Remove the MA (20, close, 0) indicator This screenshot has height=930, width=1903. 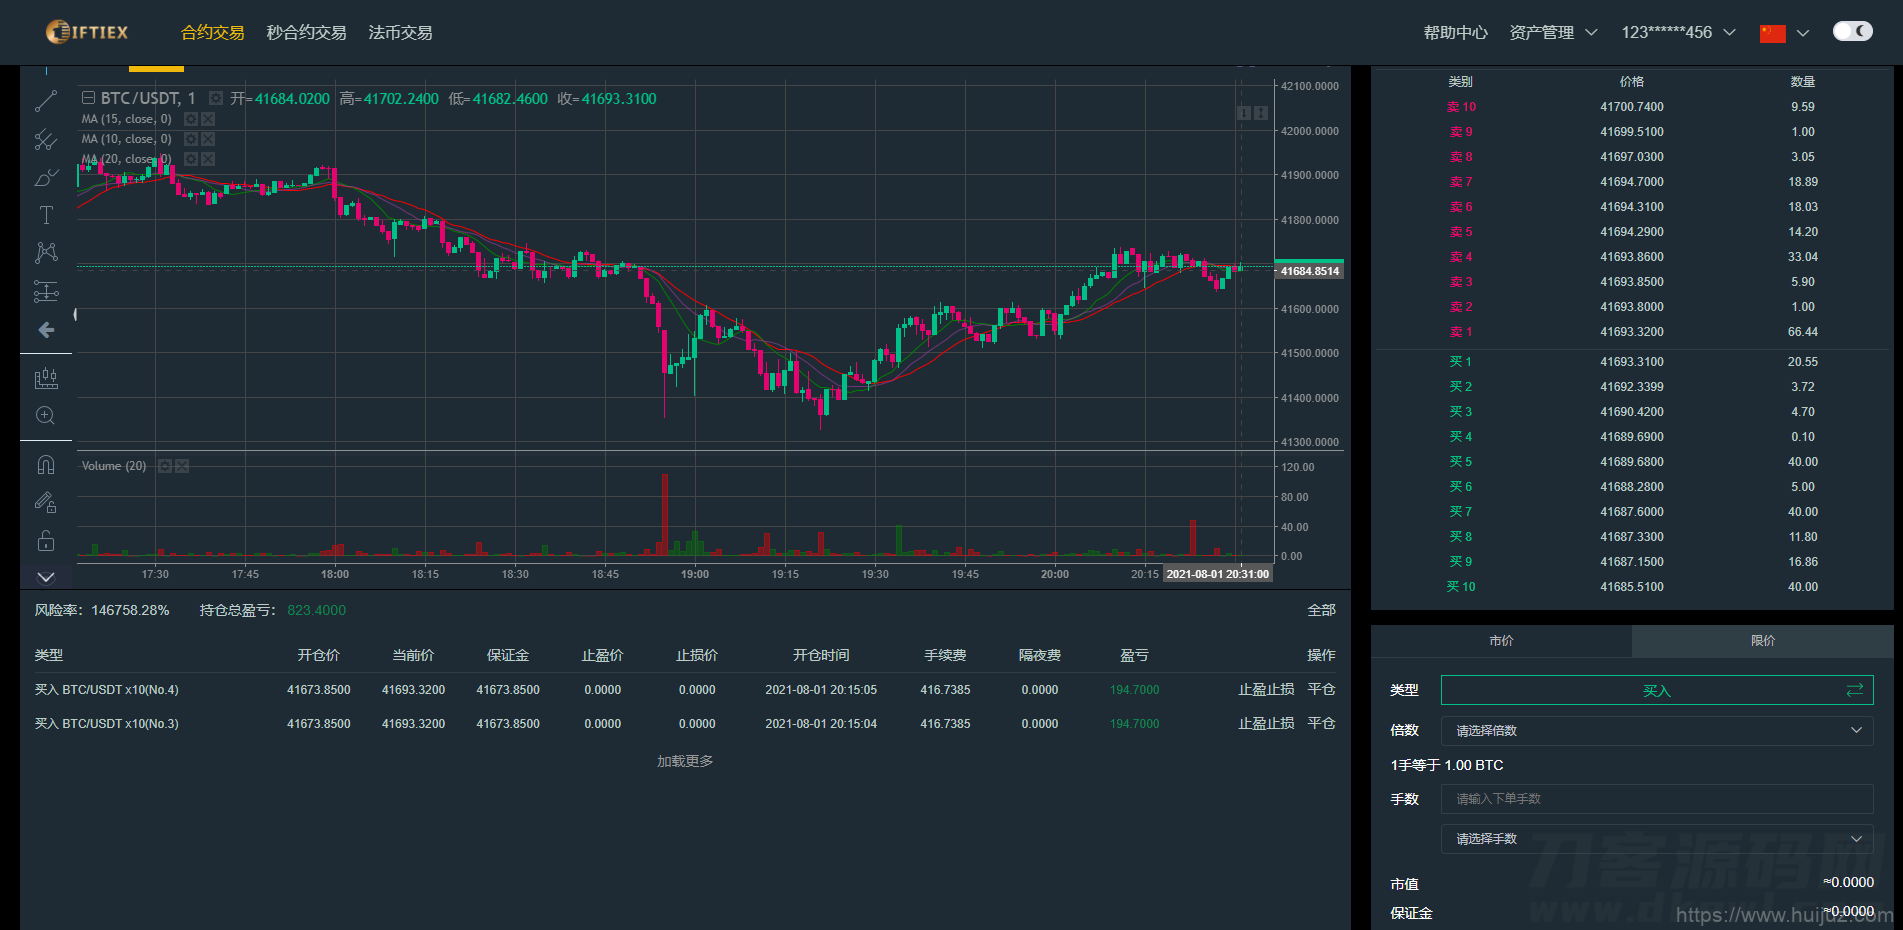click(x=208, y=159)
